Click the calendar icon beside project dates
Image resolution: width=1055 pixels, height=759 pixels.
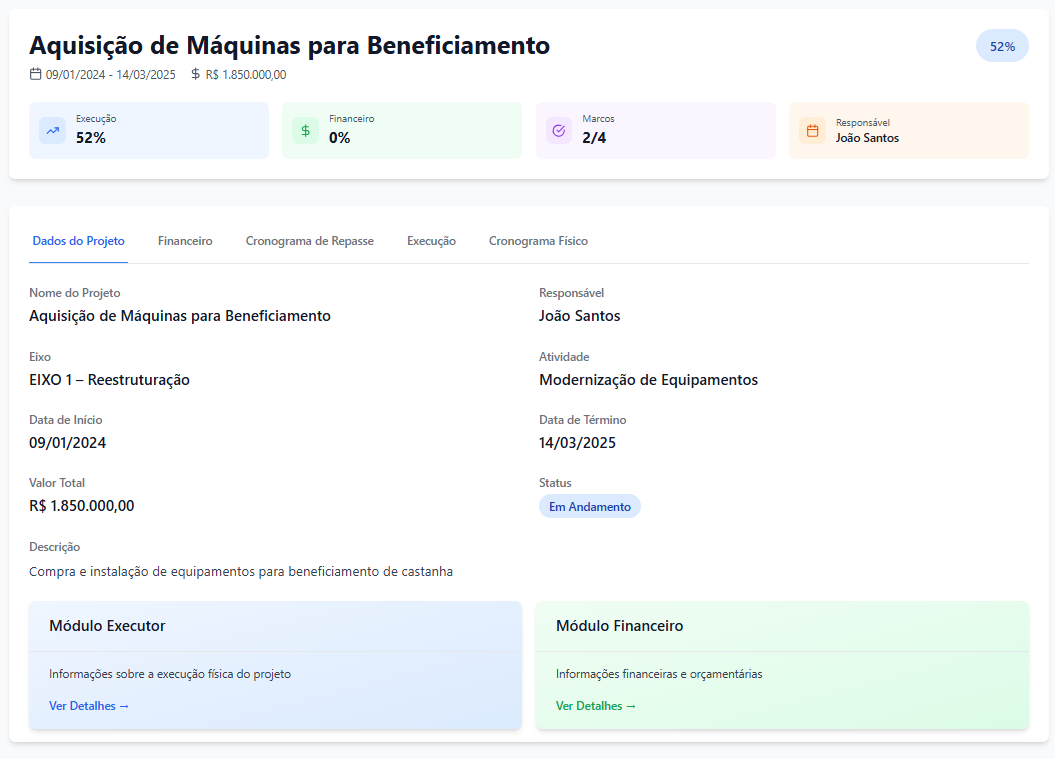click(36, 74)
